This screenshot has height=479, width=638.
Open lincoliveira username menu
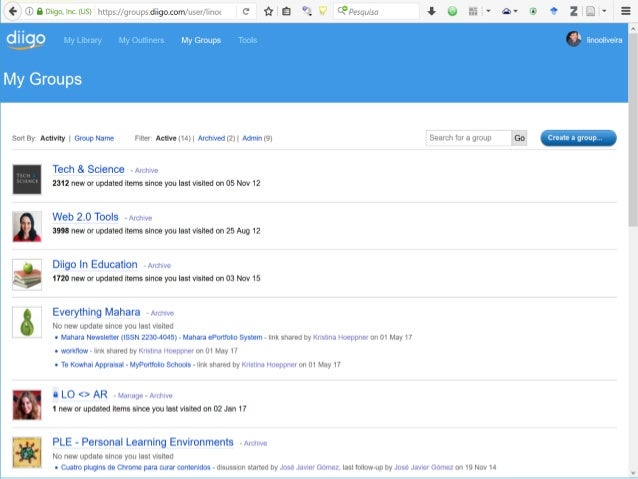tap(604, 40)
